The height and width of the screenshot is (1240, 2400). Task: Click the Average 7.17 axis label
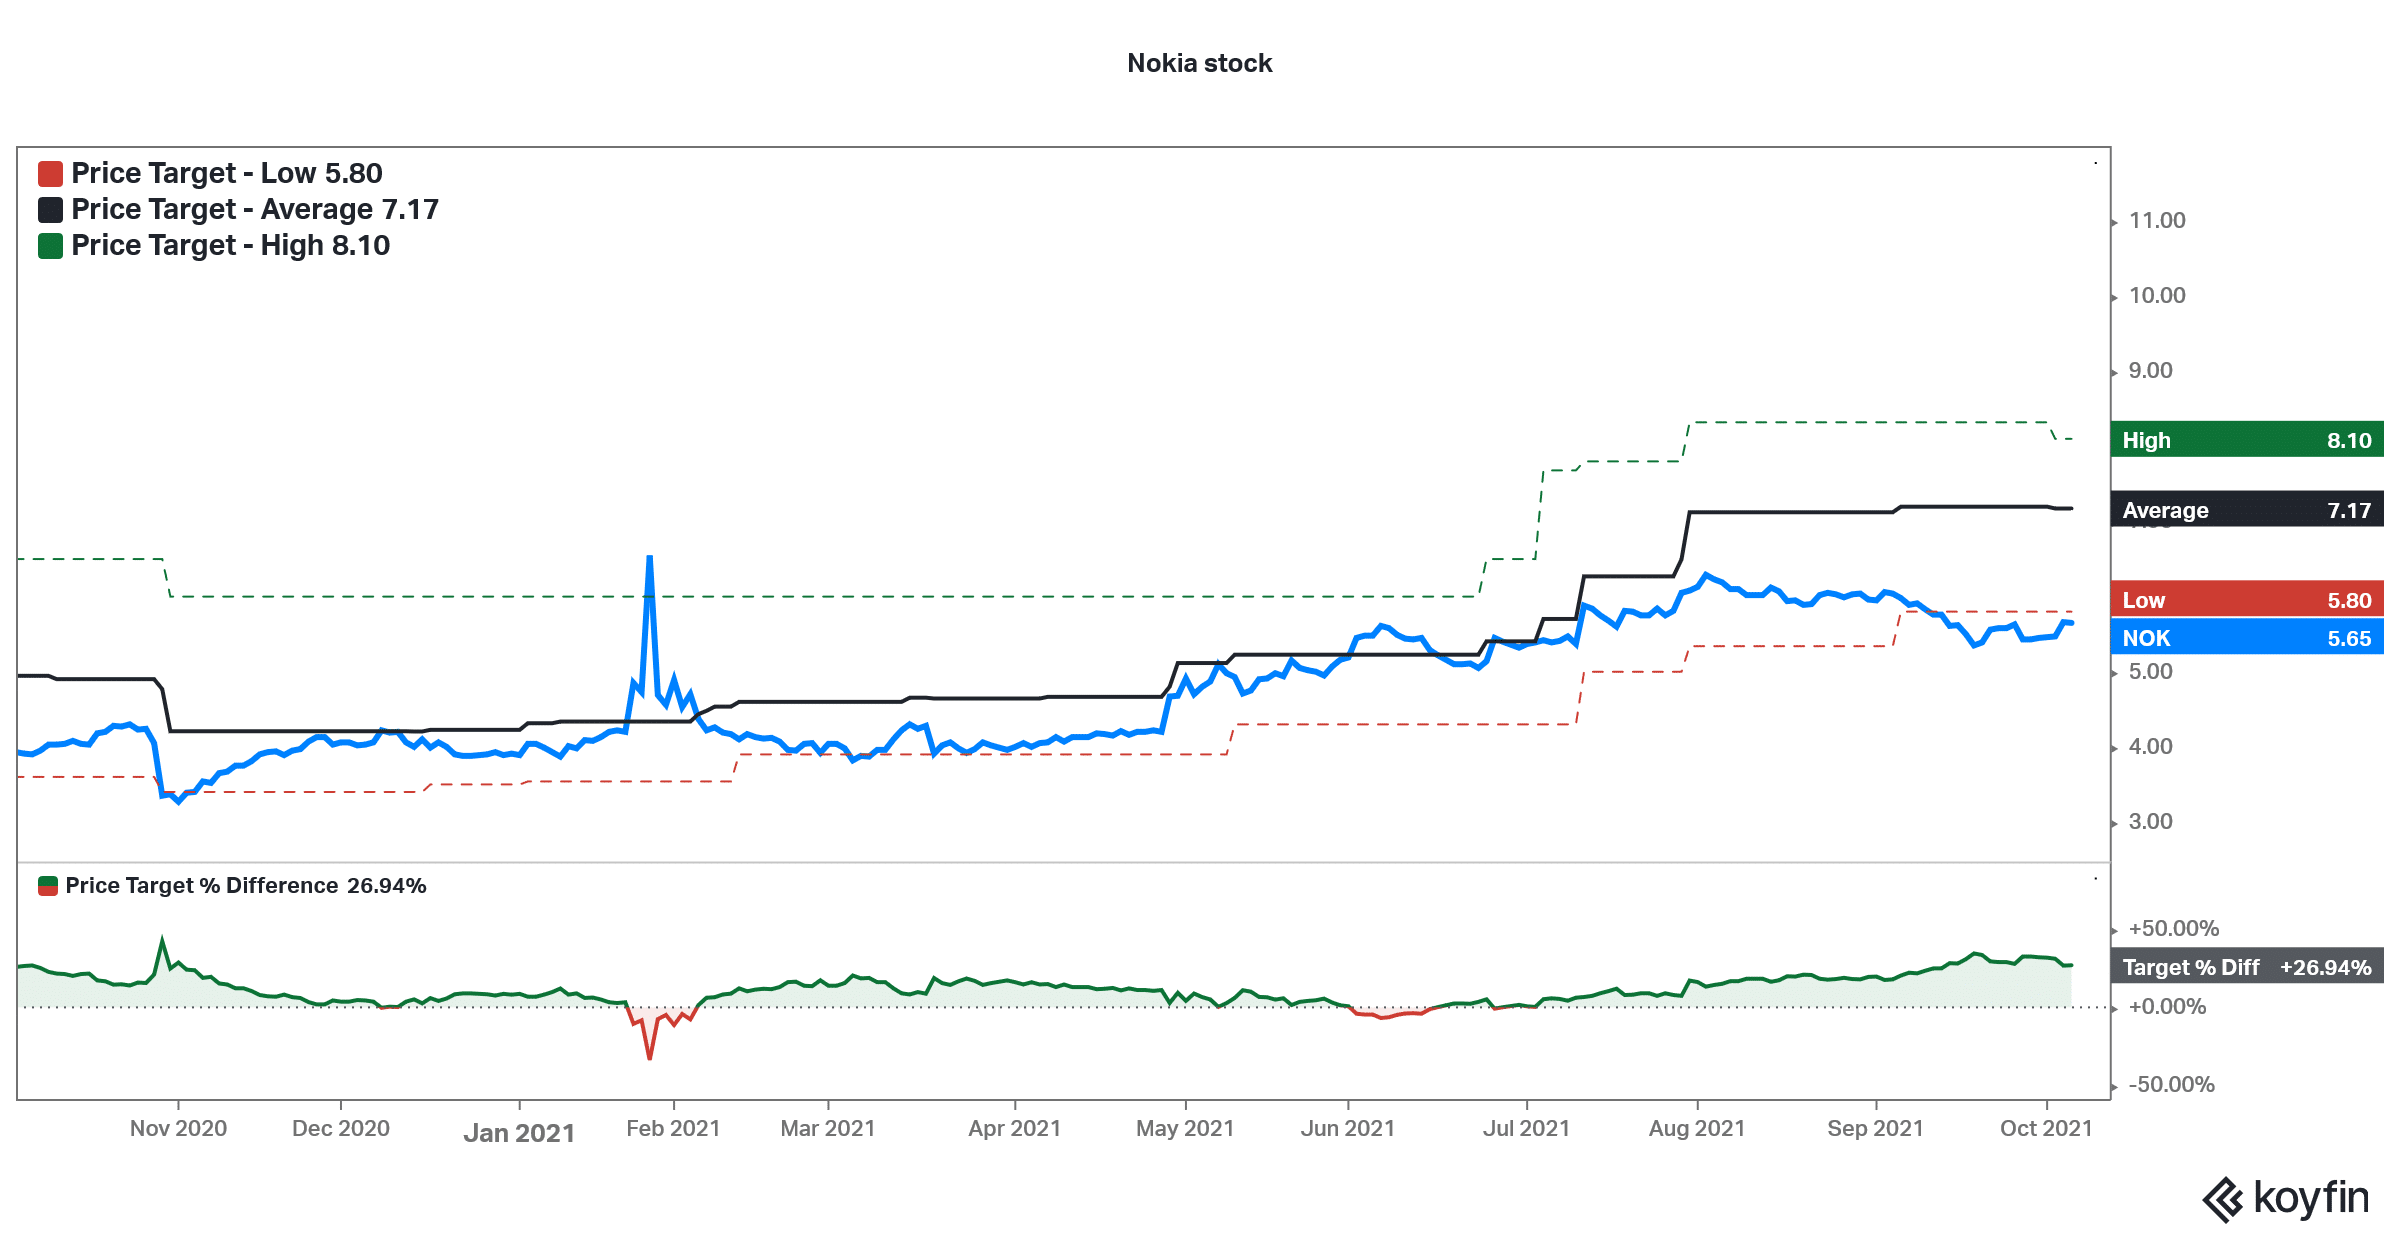pos(2247,510)
